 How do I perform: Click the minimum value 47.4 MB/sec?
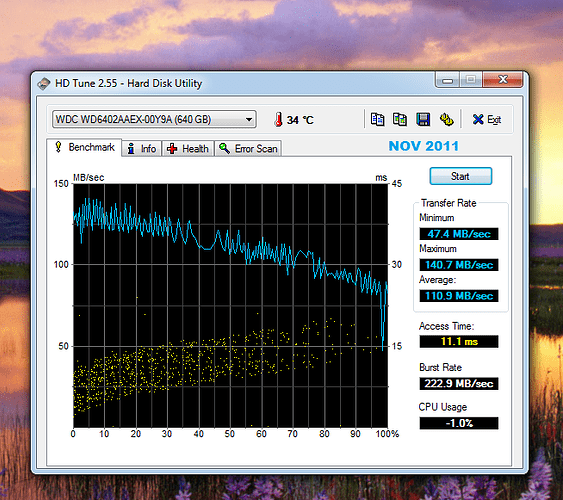pyautogui.click(x=459, y=234)
